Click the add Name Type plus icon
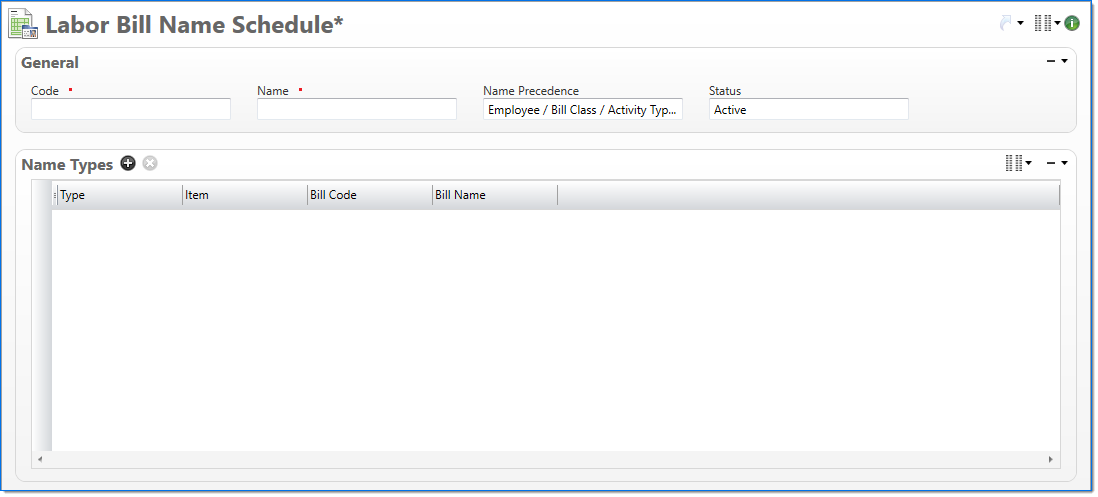This screenshot has height=497, width=1098. pos(128,164)
